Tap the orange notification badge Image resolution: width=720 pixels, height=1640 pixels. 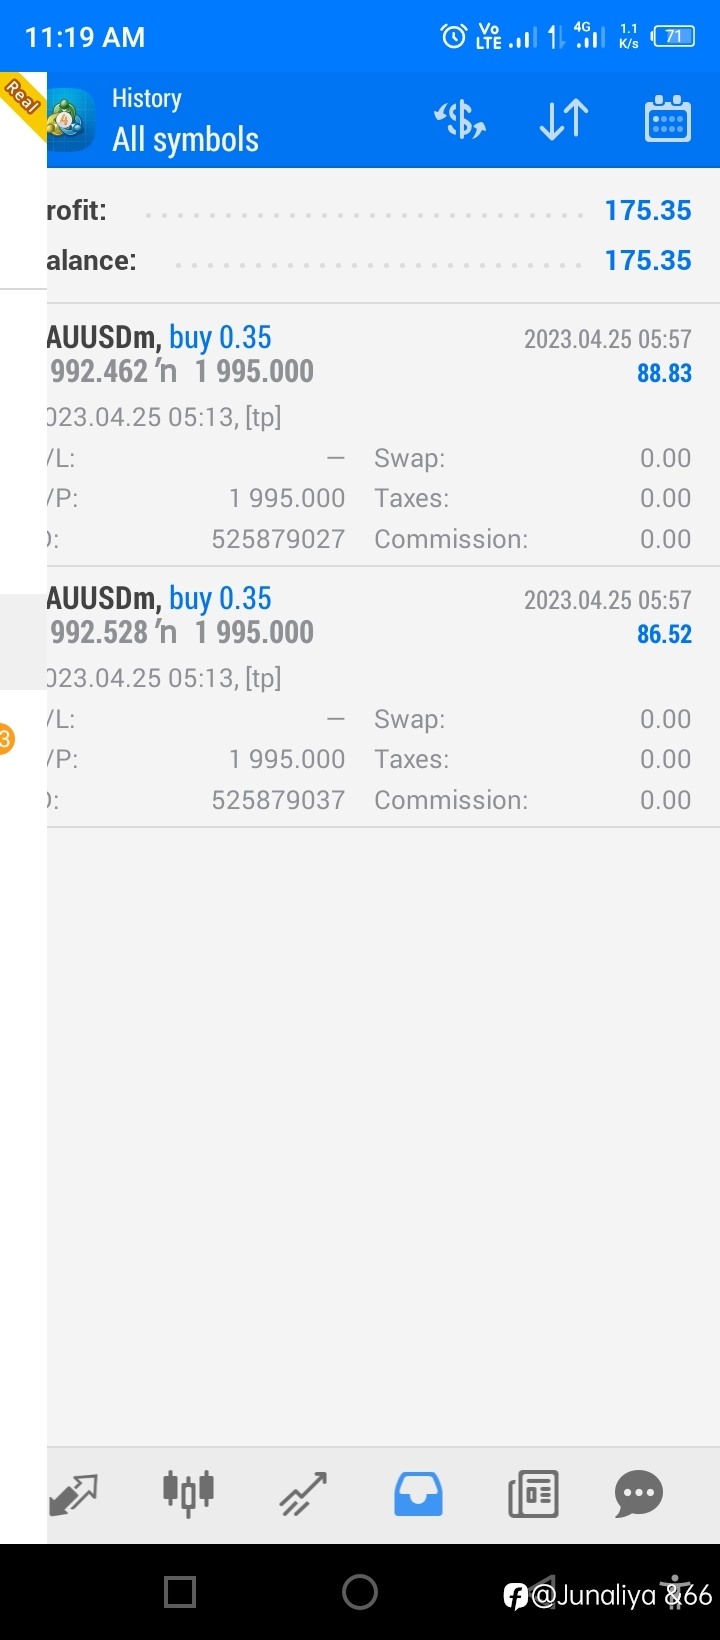click(x=6, y=740)
